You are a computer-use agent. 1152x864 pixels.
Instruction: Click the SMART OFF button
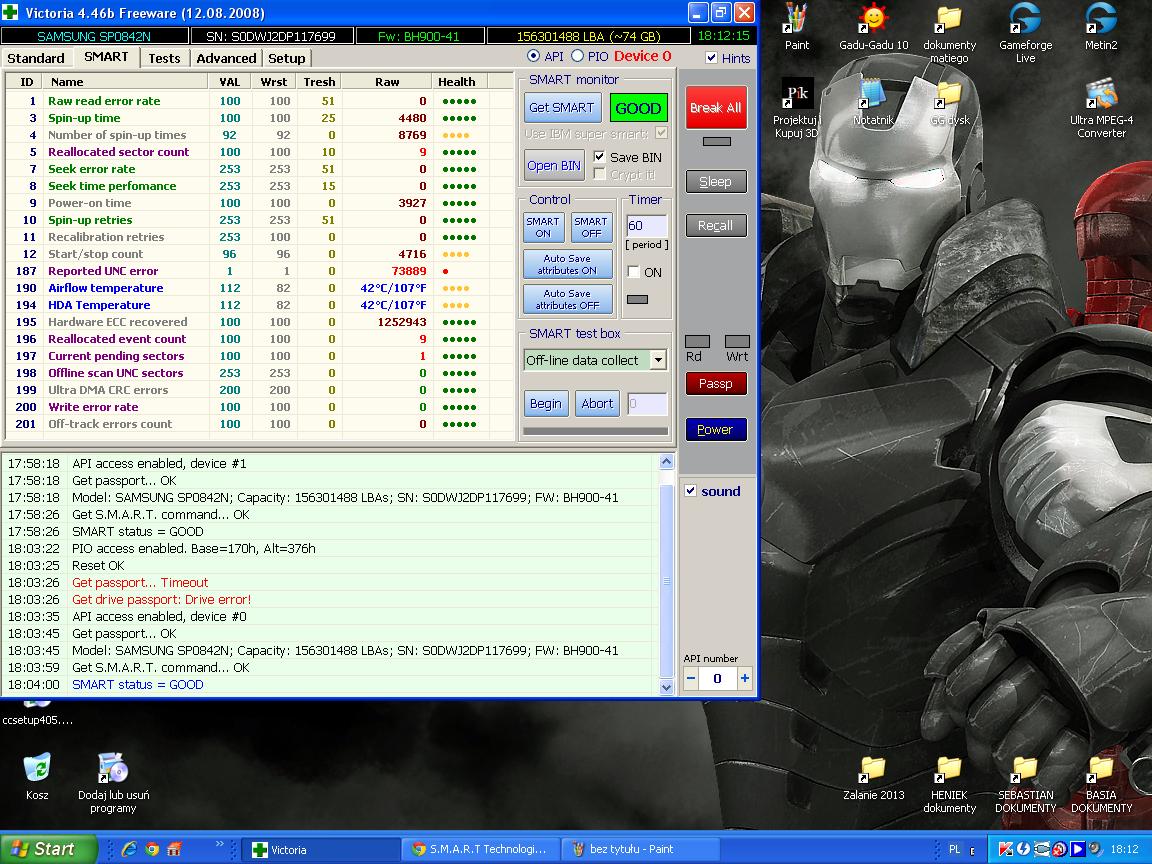(x=591, y=227)
